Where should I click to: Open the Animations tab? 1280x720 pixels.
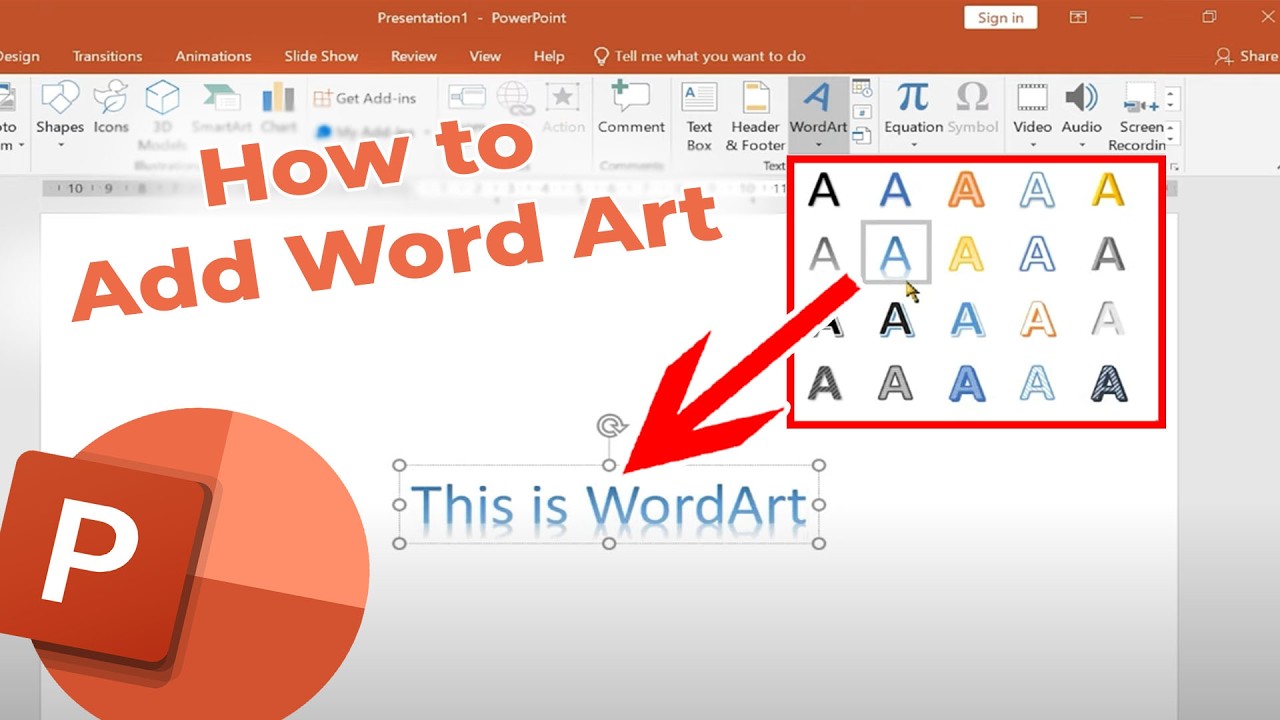pyautogui.click(x=213, y=56)
